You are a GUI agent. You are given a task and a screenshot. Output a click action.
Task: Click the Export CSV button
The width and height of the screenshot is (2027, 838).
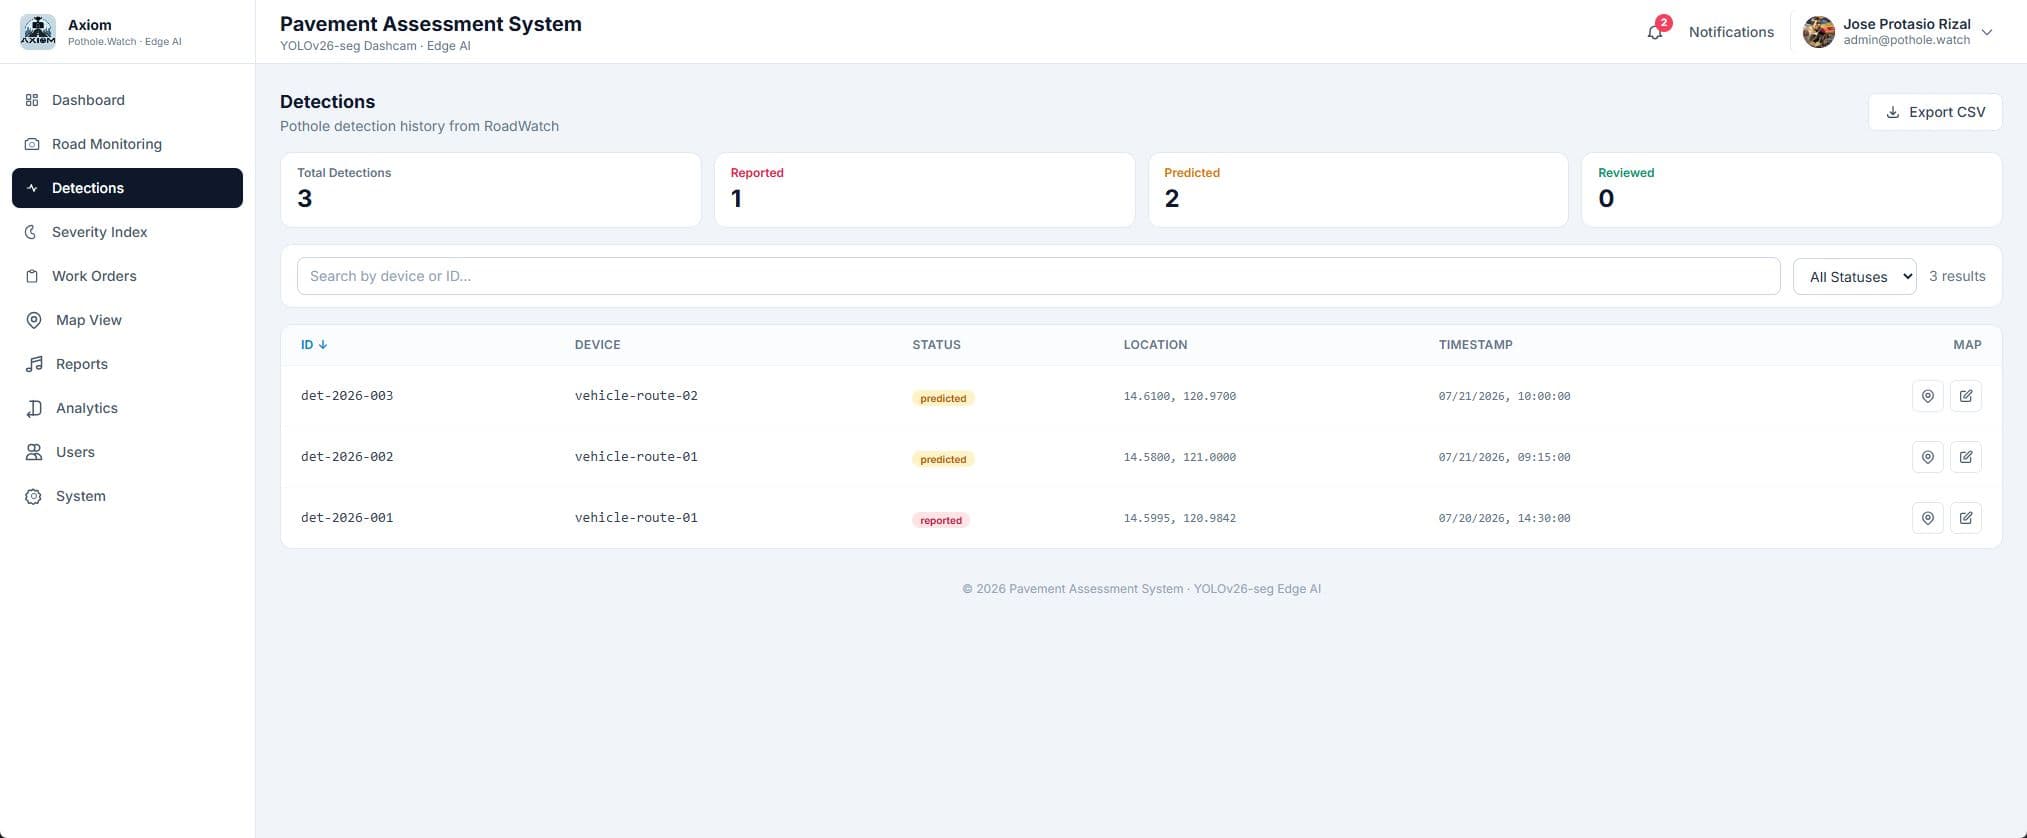click(x=1935, y=112)
